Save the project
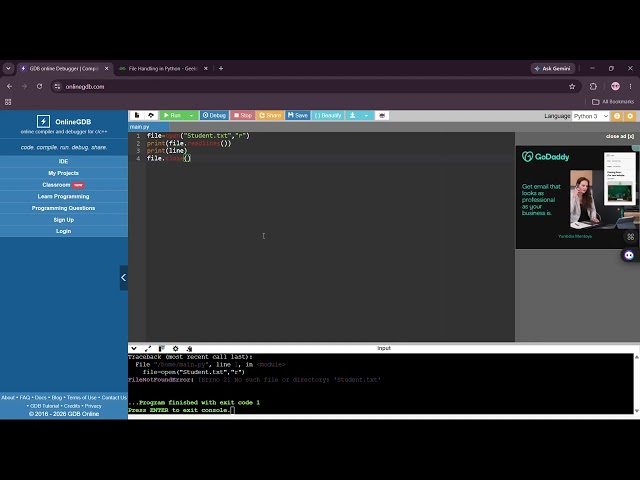The width and height of the screenshot is (640, 480). pos(298,116)
